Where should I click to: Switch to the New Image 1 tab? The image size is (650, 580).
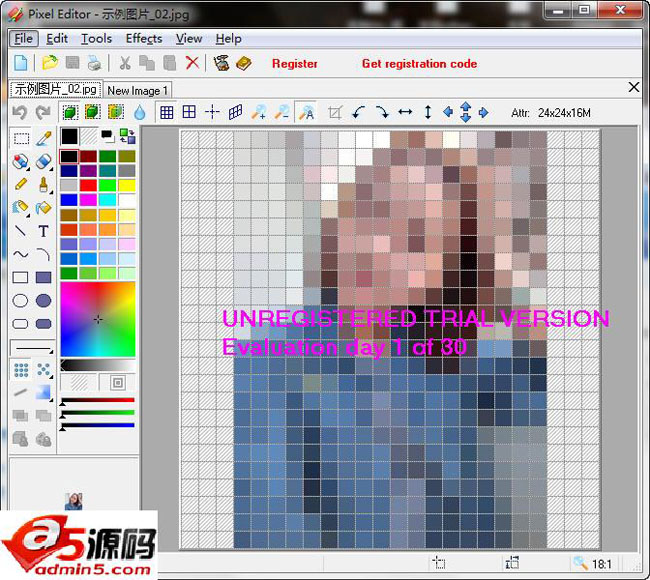tap(137, 90)
